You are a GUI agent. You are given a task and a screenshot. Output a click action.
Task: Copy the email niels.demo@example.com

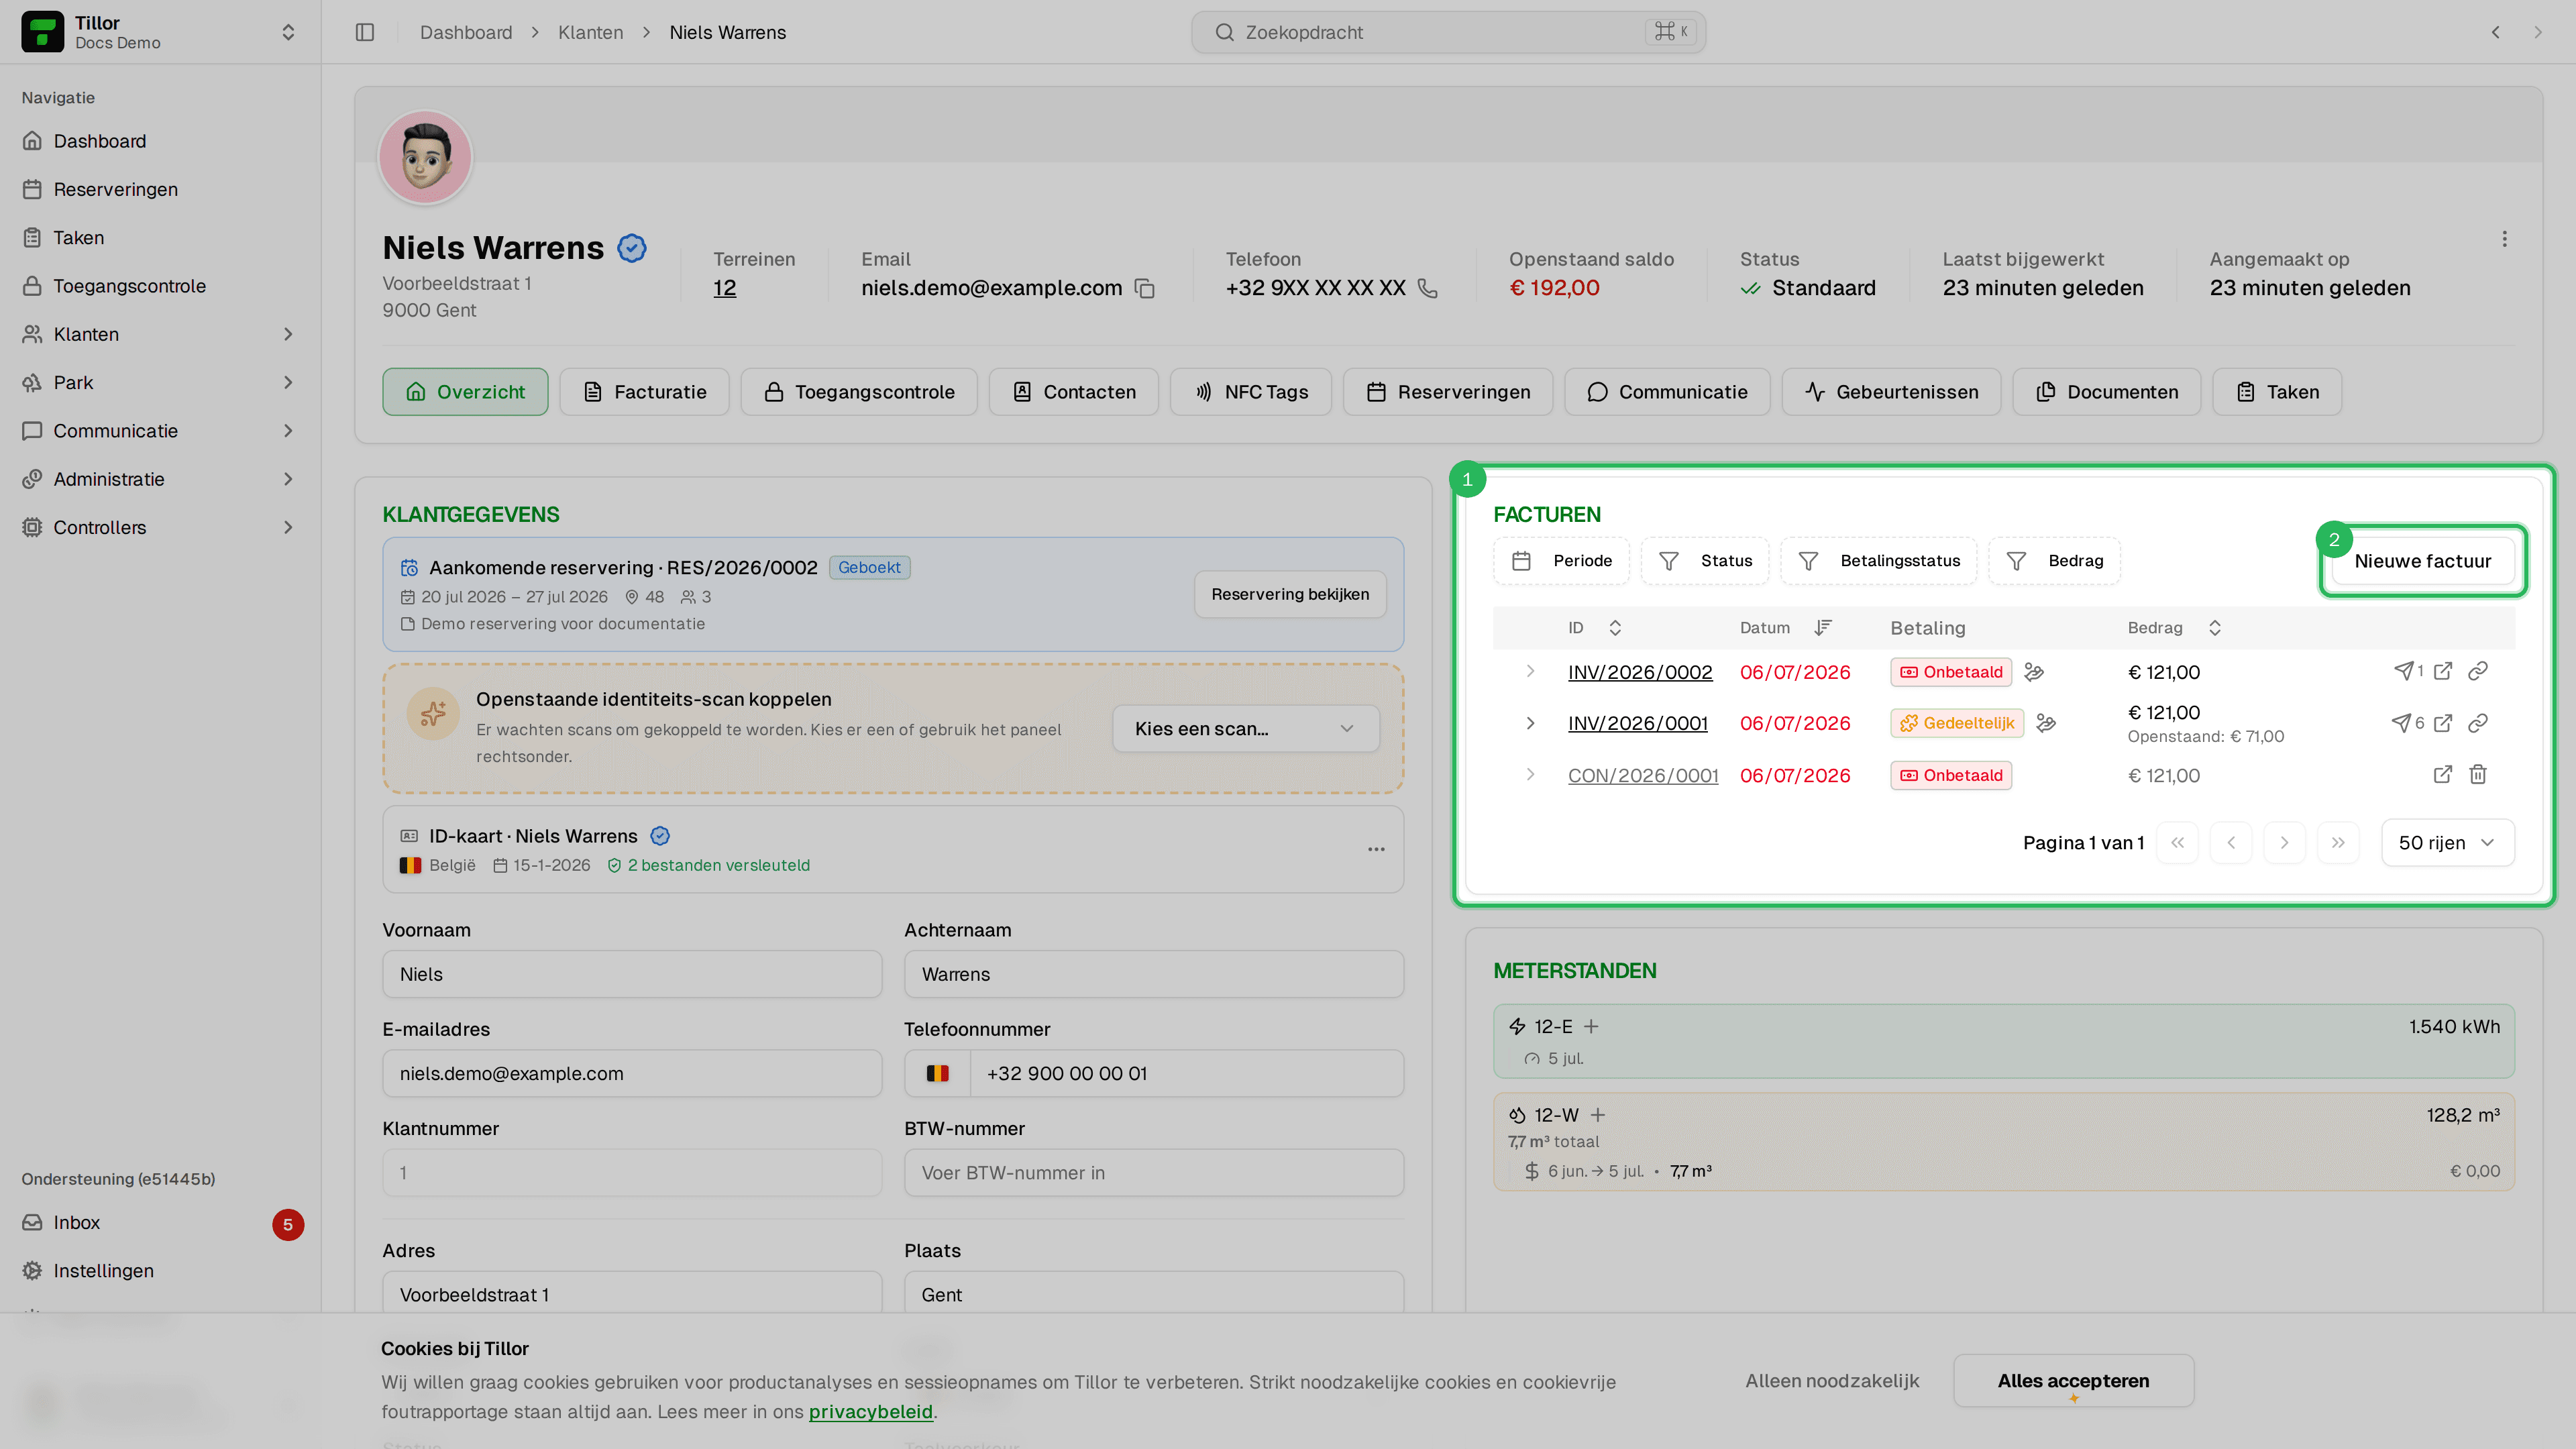(1145, 289)
